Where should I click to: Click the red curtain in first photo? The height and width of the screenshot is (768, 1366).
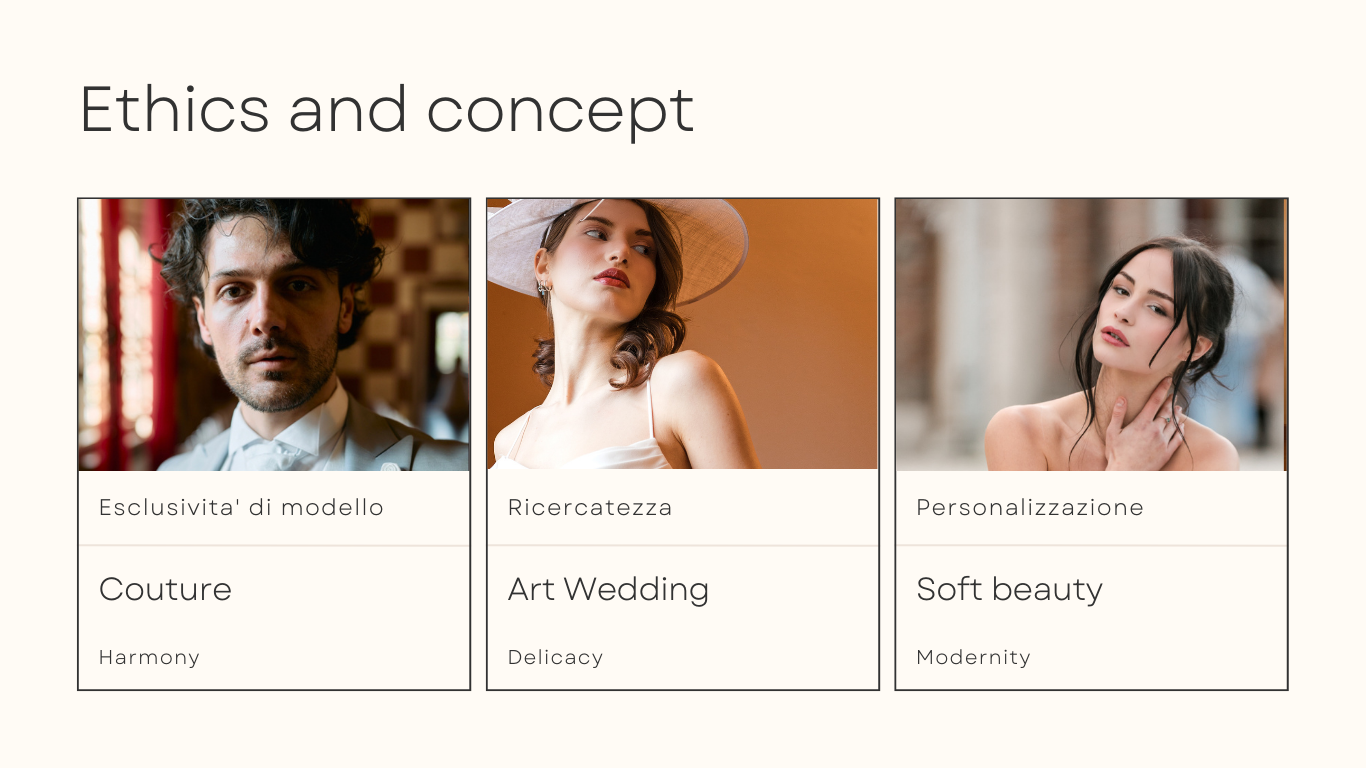160,330
